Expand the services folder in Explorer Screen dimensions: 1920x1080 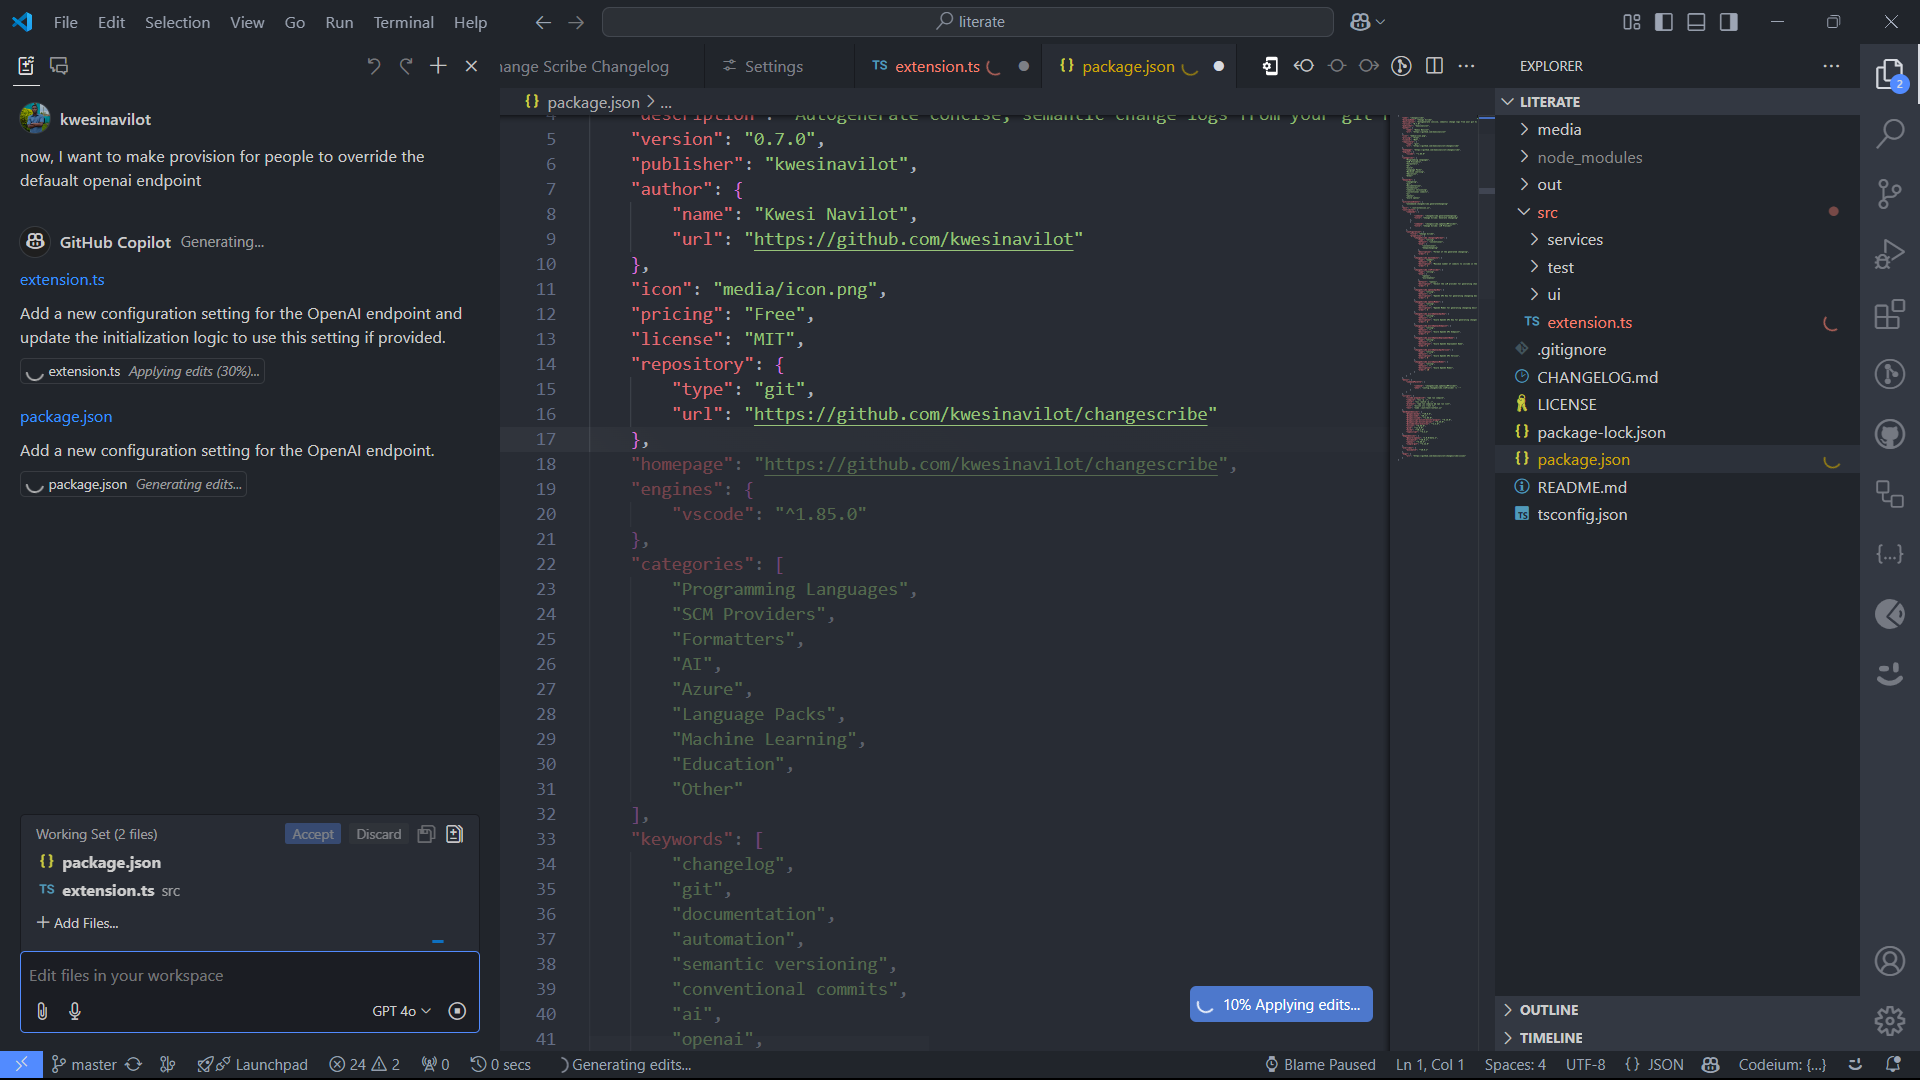click(x=1574, y=240)
